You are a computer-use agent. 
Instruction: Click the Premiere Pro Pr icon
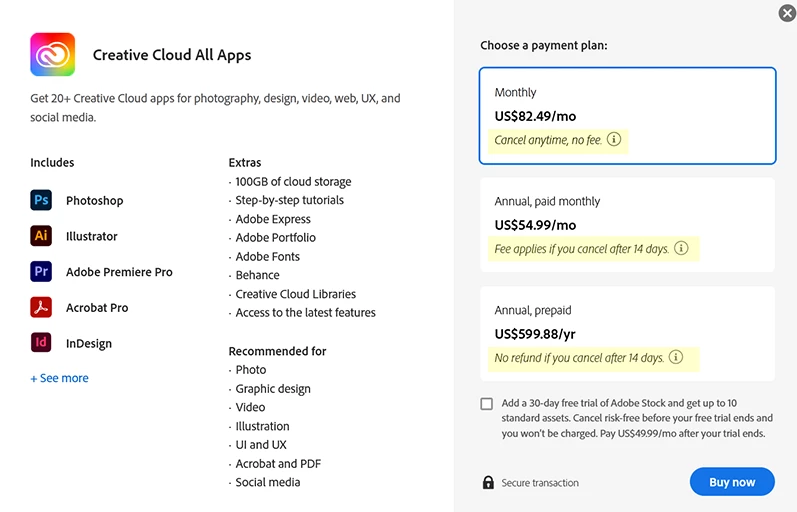click(x=41, y=271)
